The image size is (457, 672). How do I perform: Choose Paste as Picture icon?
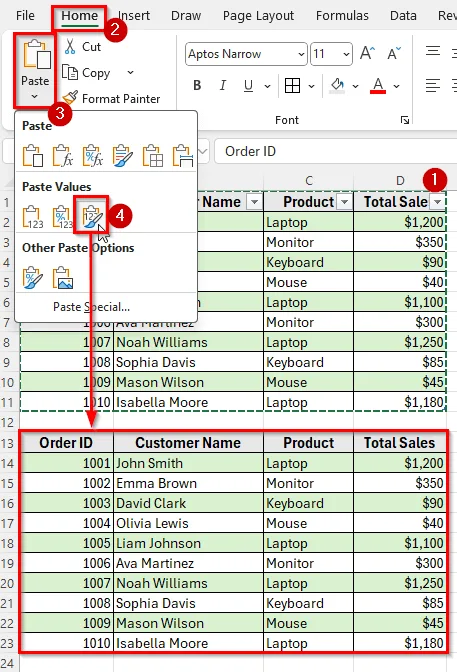[x=63, y=278]
